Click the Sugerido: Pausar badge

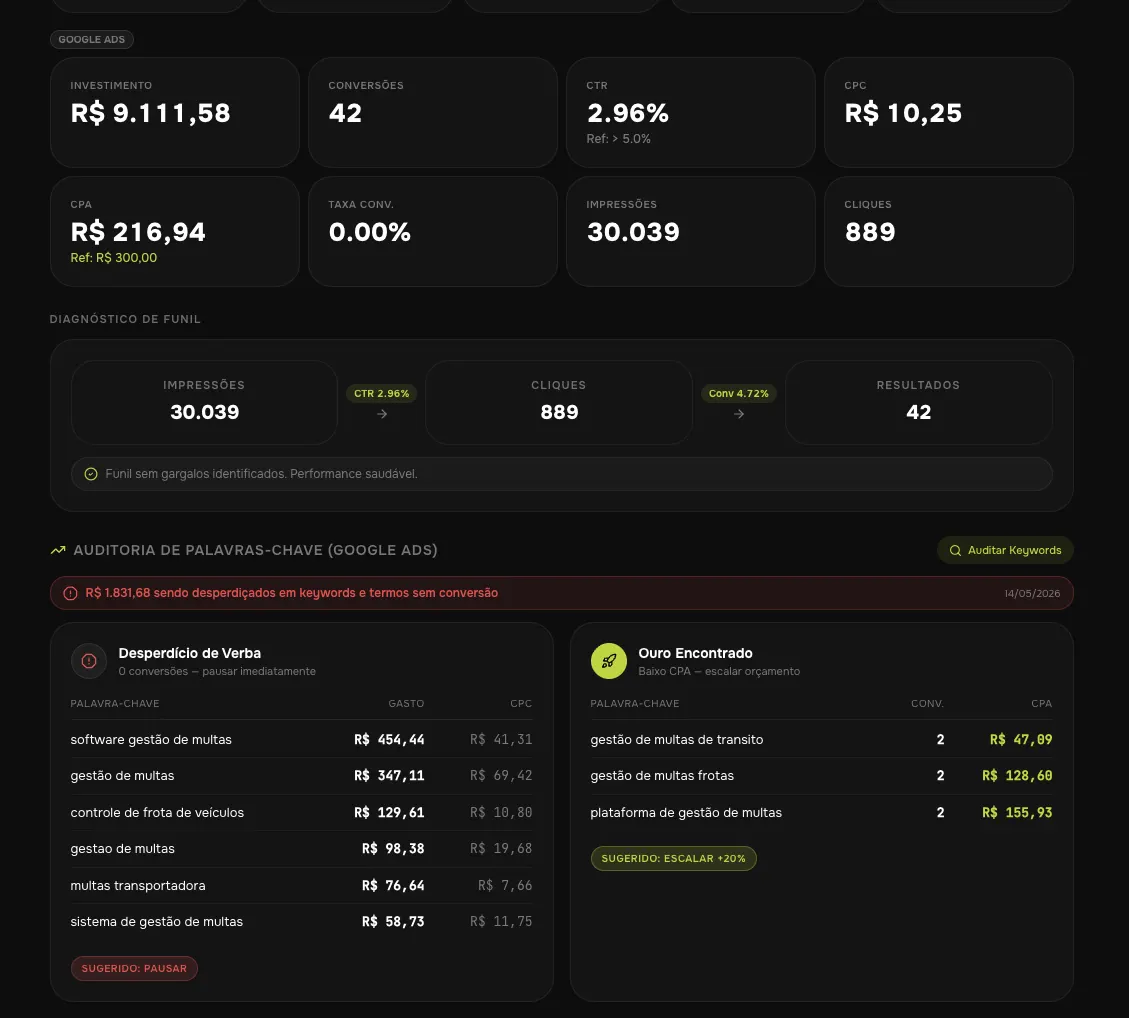click(134, 968)
